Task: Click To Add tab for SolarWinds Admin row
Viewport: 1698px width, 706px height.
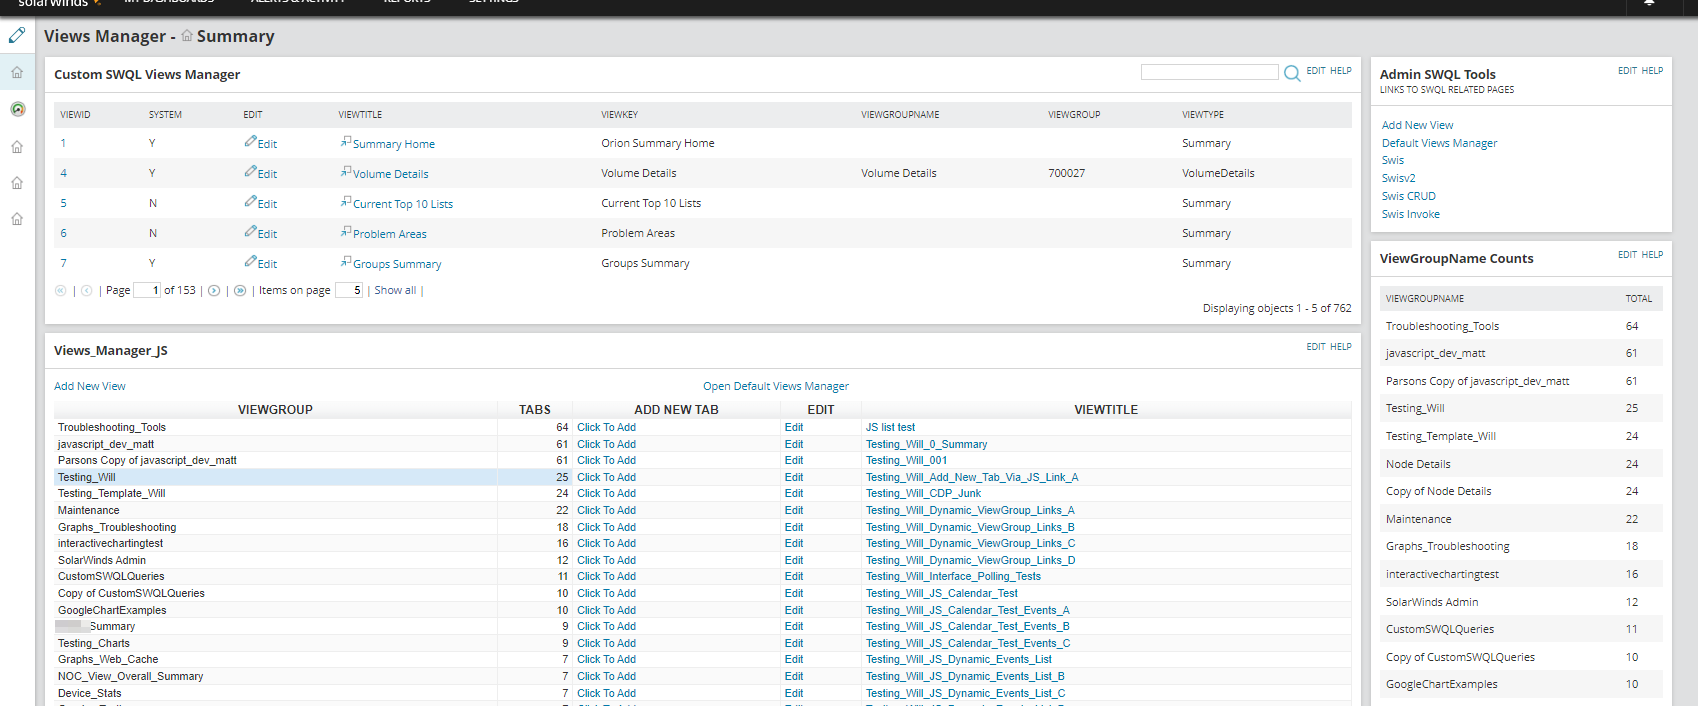Action: pos(606,560)
